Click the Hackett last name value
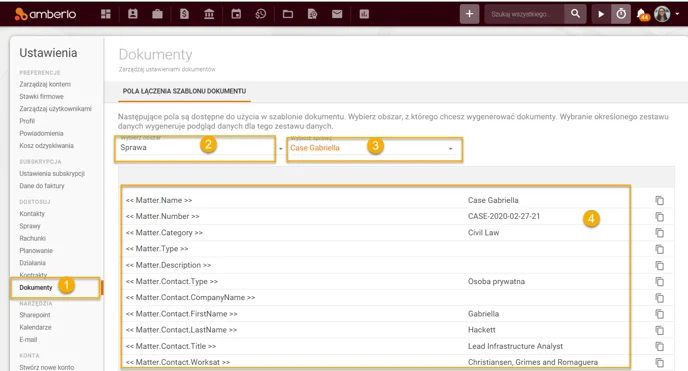The width and height of the screenshot is (688, 371). [x=481, y=330]
